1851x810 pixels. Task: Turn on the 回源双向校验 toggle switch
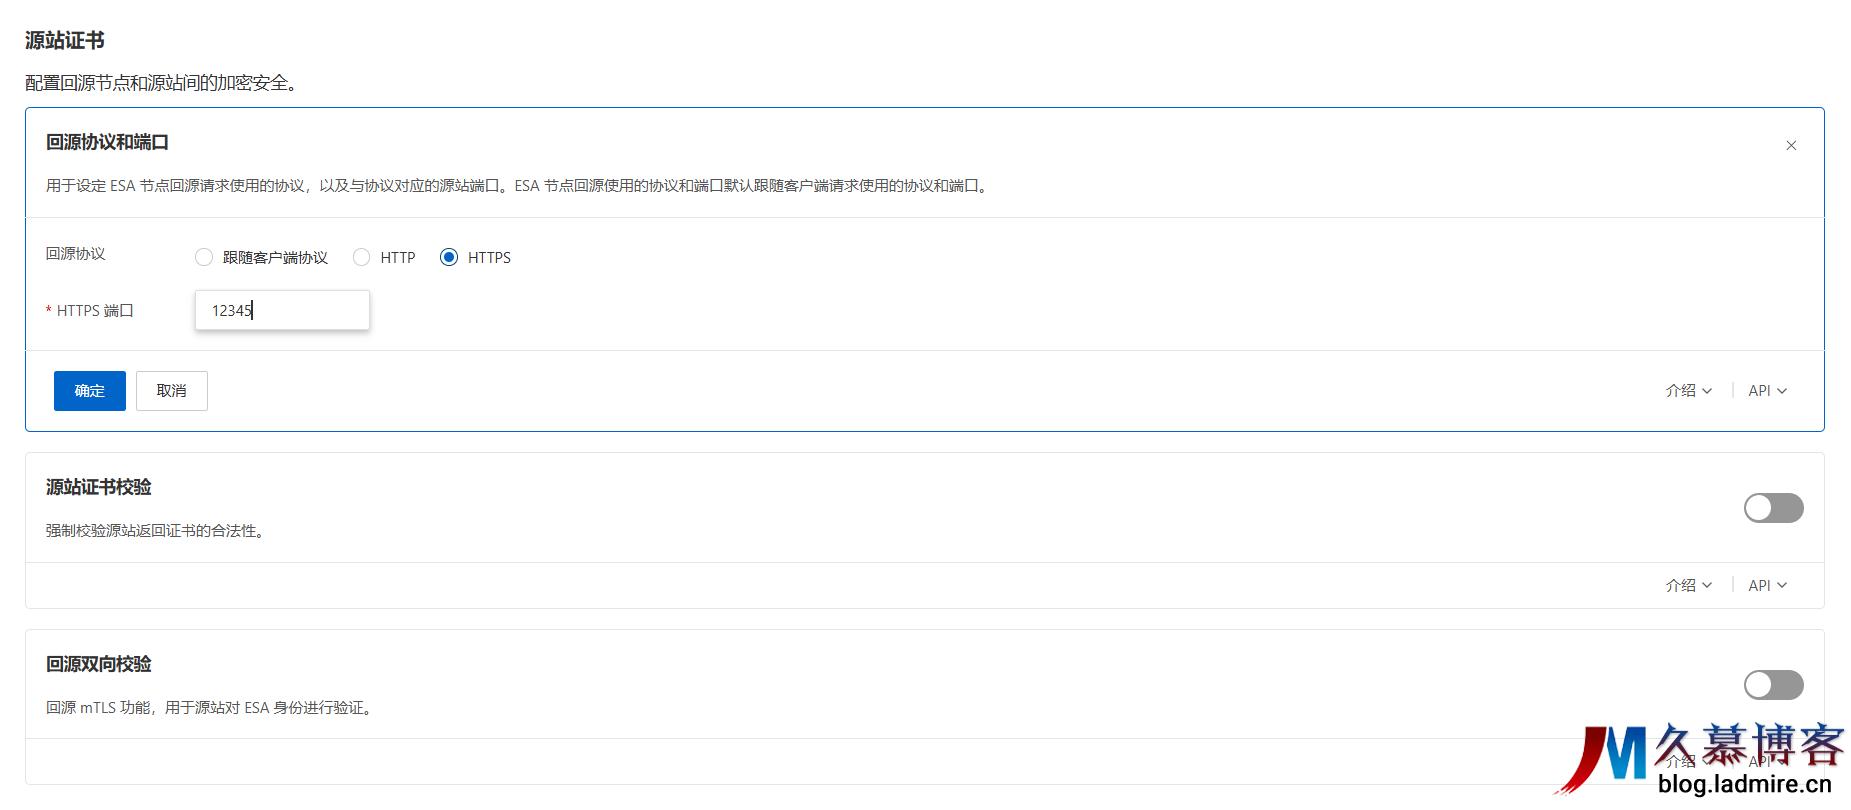click(1773, 685)
